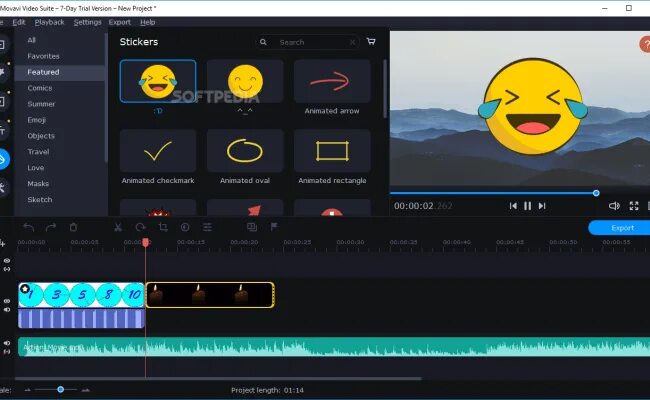Toggle link on the overlay track
The height and width of the screenshot is (400, 650).
(7, 269)
